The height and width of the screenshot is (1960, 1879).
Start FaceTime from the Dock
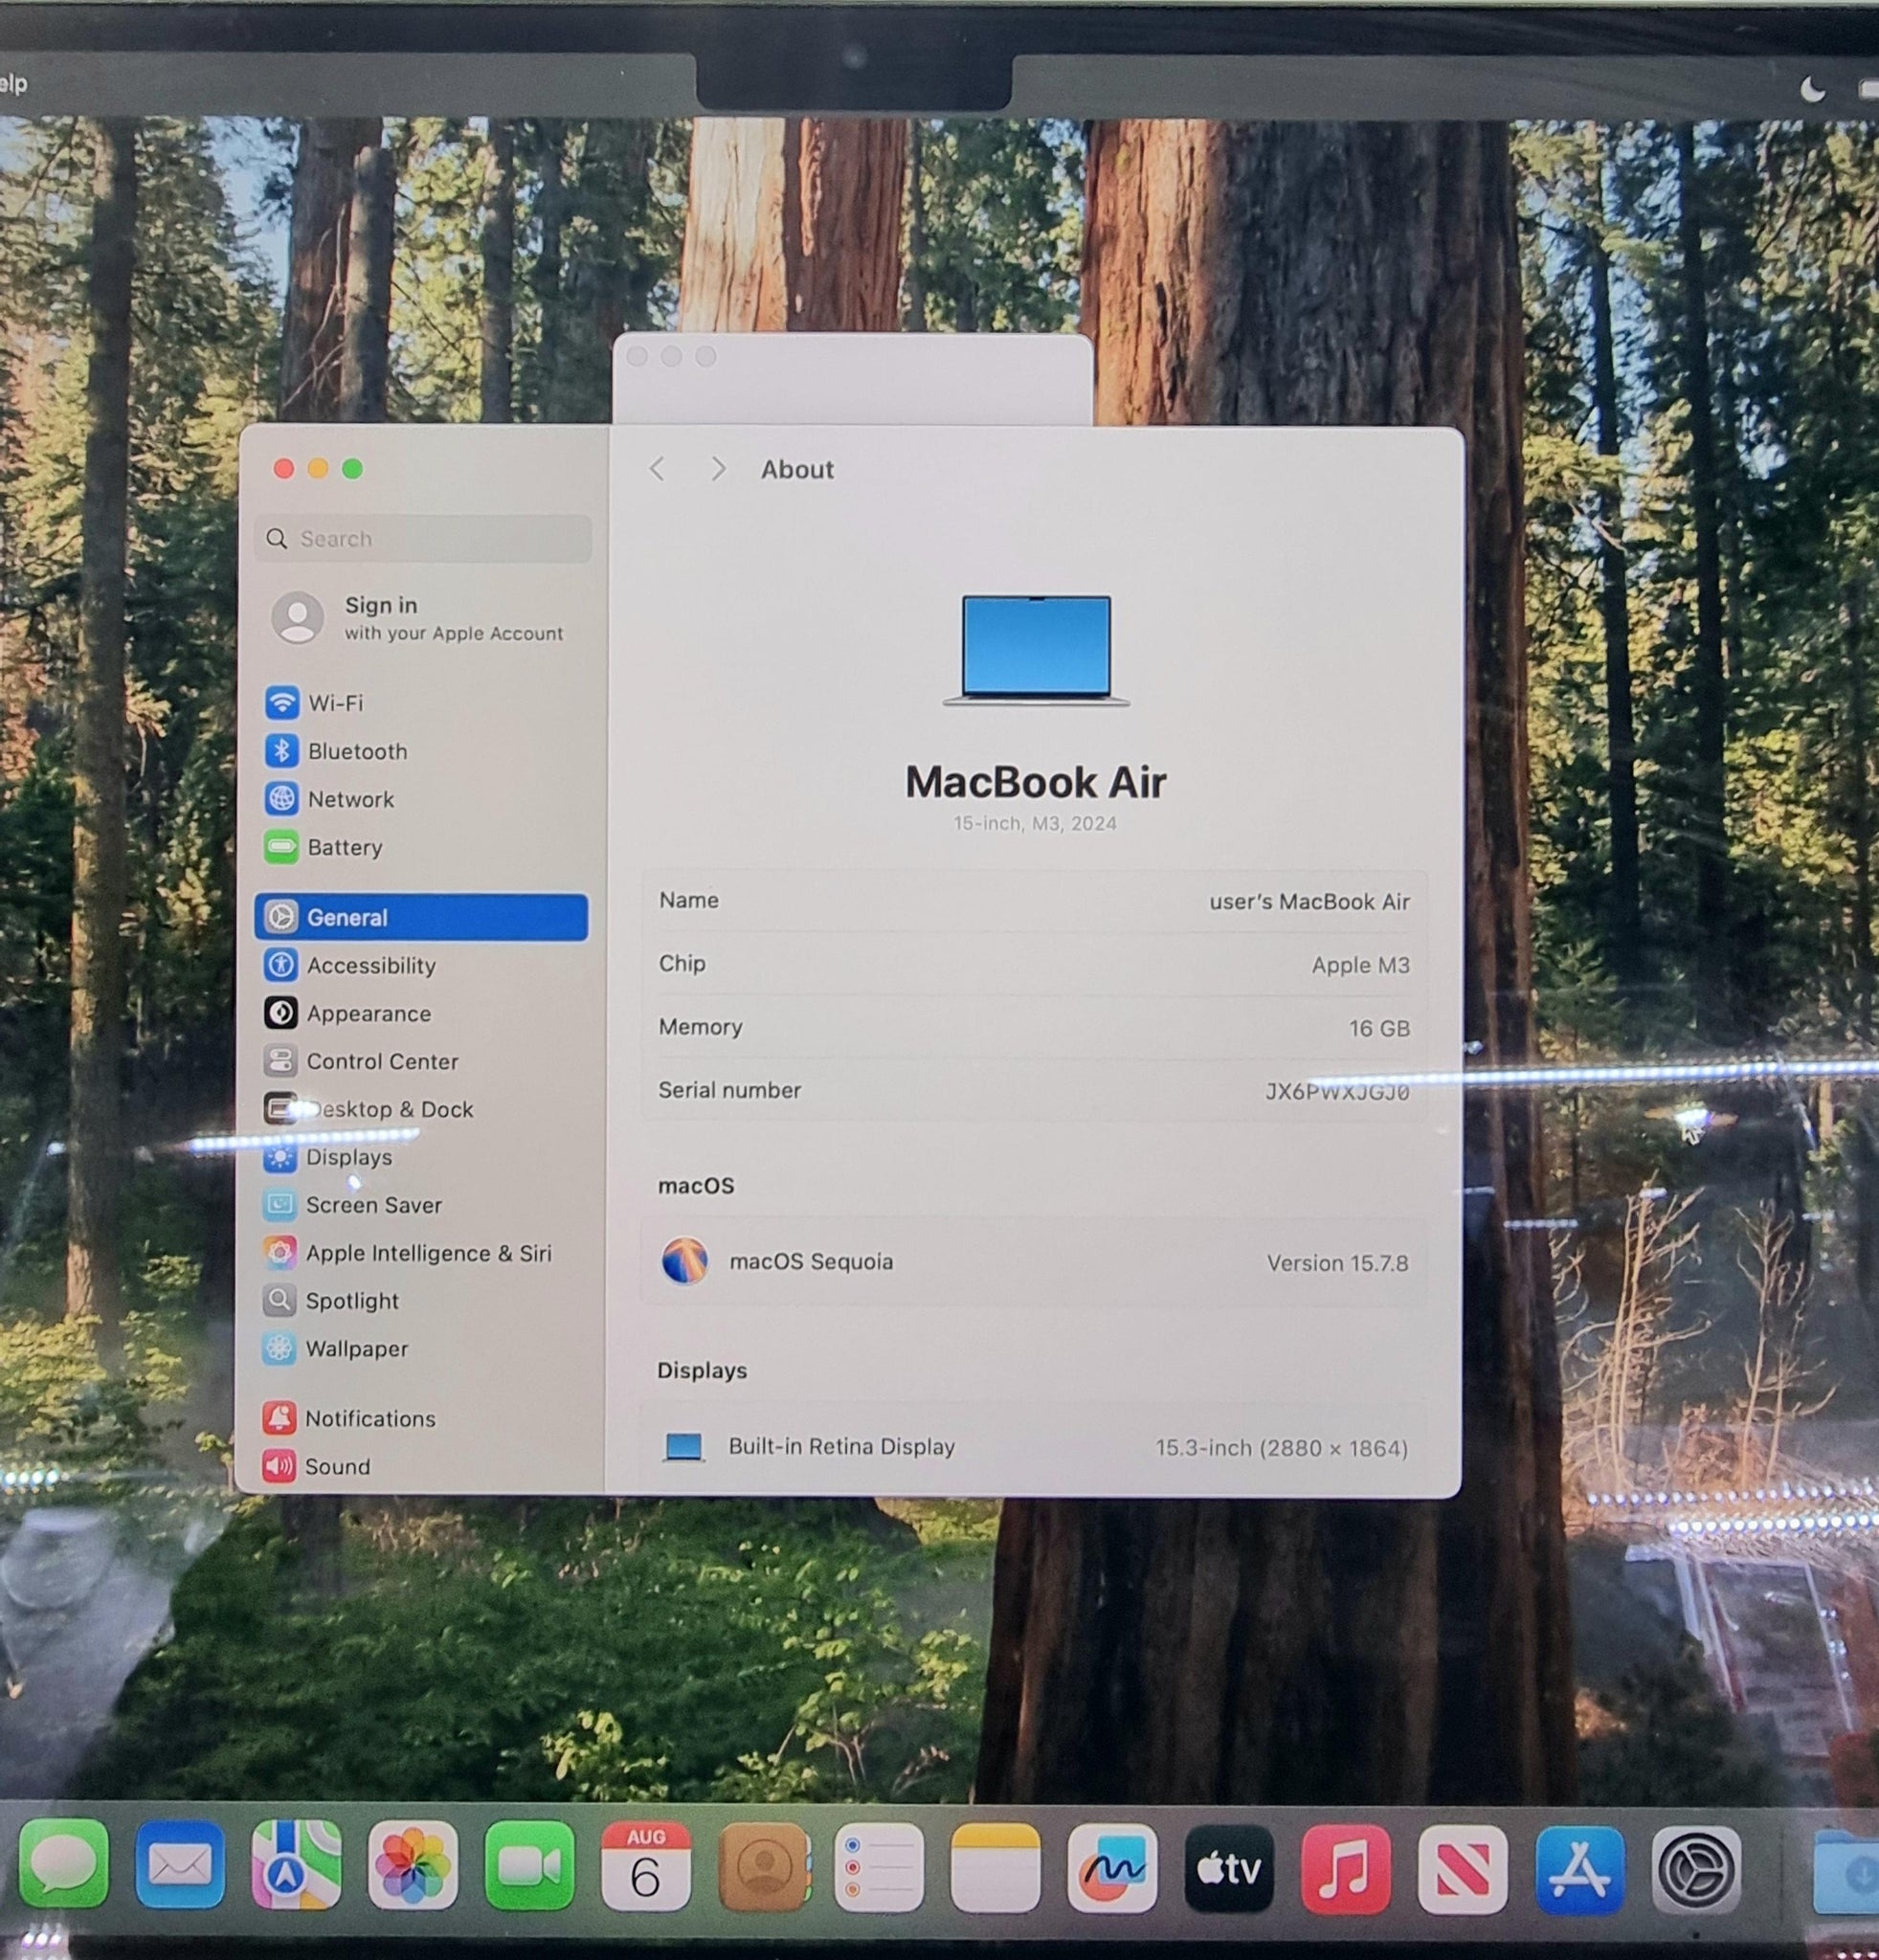pos(529,1865)
